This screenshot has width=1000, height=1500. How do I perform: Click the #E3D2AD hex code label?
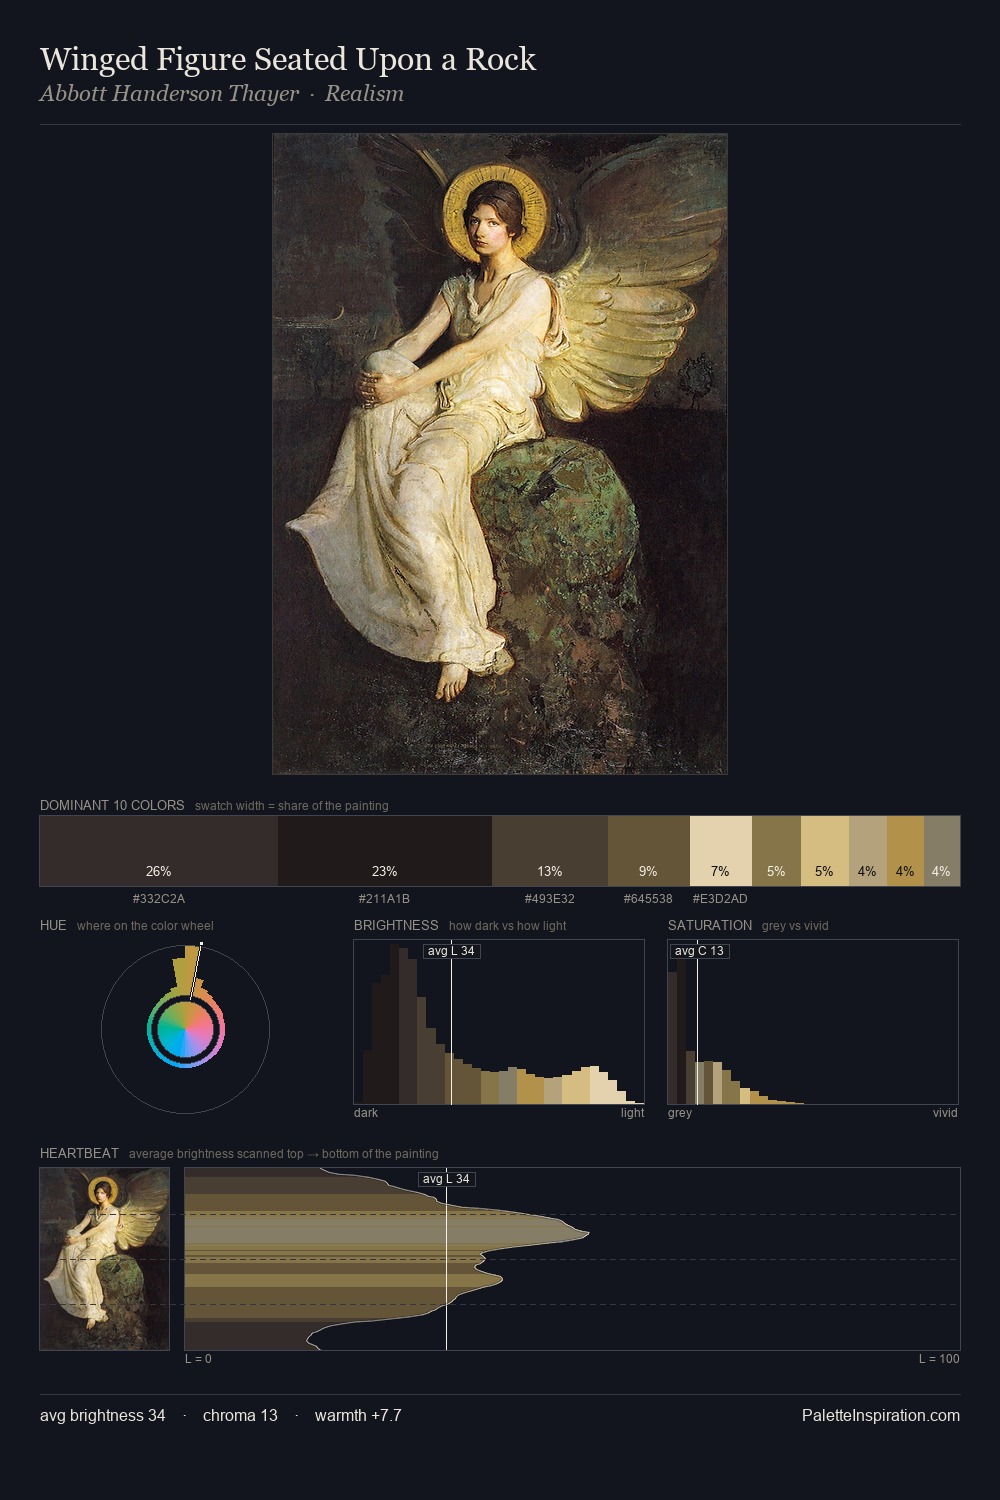pyautogui.click(x=720, y=899)
